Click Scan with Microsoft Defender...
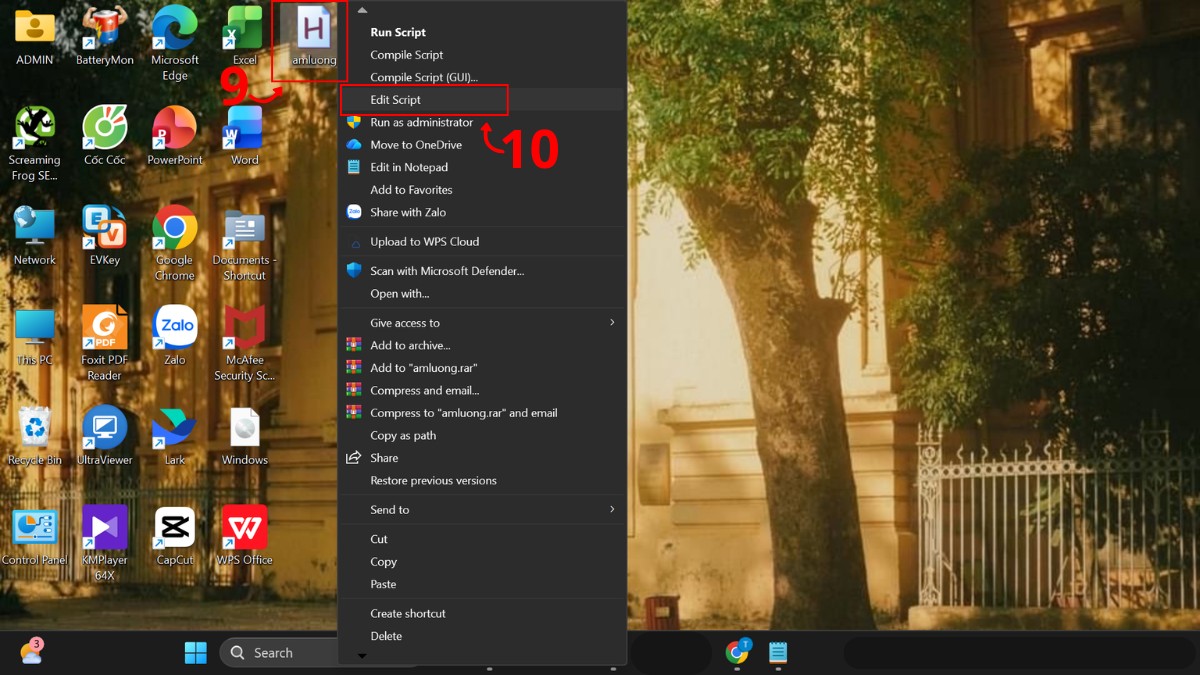The width and height of the screenshot is (1200, 675). coord(482,271)
